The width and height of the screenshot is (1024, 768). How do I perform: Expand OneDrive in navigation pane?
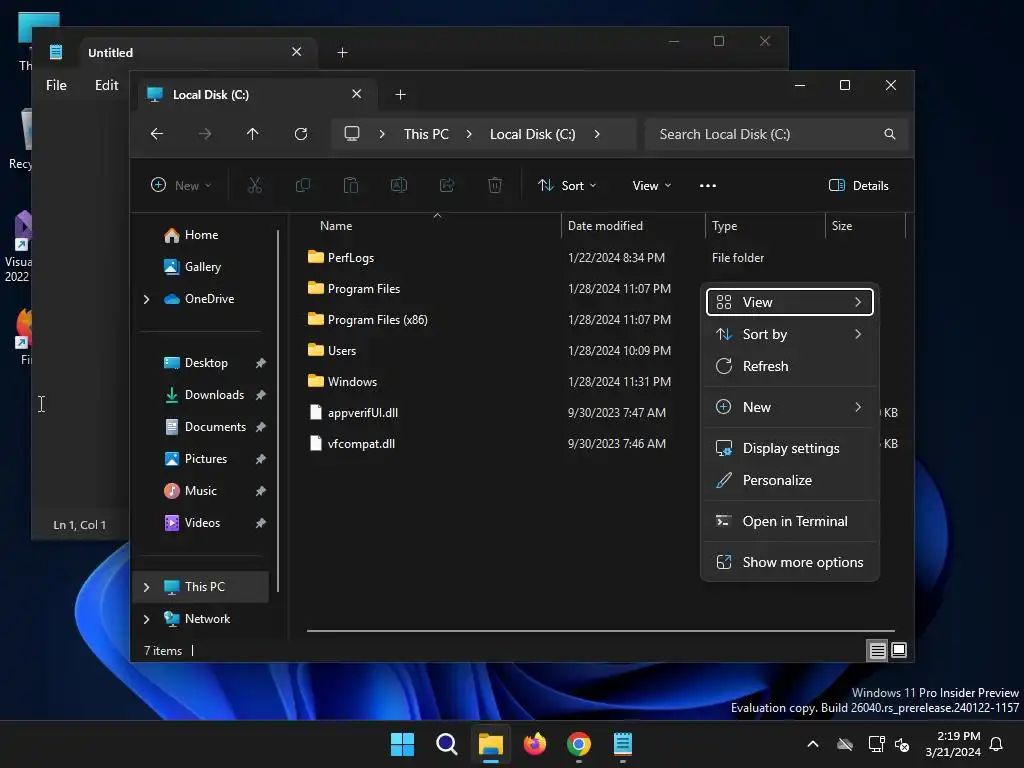[x=146, y=299]
